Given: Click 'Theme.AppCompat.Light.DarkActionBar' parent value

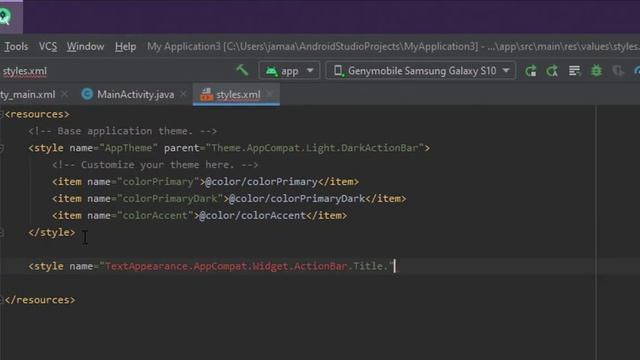Looking at the screenshot, I should pyautogui.click(x=315, y=148).
